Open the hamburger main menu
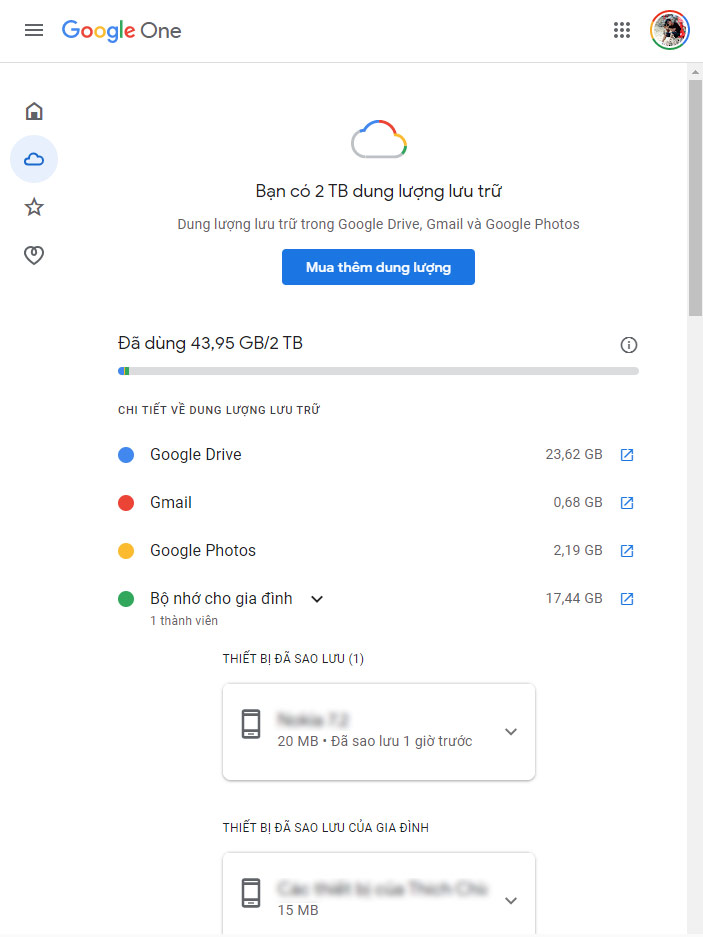Image resolution: width=703 pixels, height=937 pixels. [34, 30]
